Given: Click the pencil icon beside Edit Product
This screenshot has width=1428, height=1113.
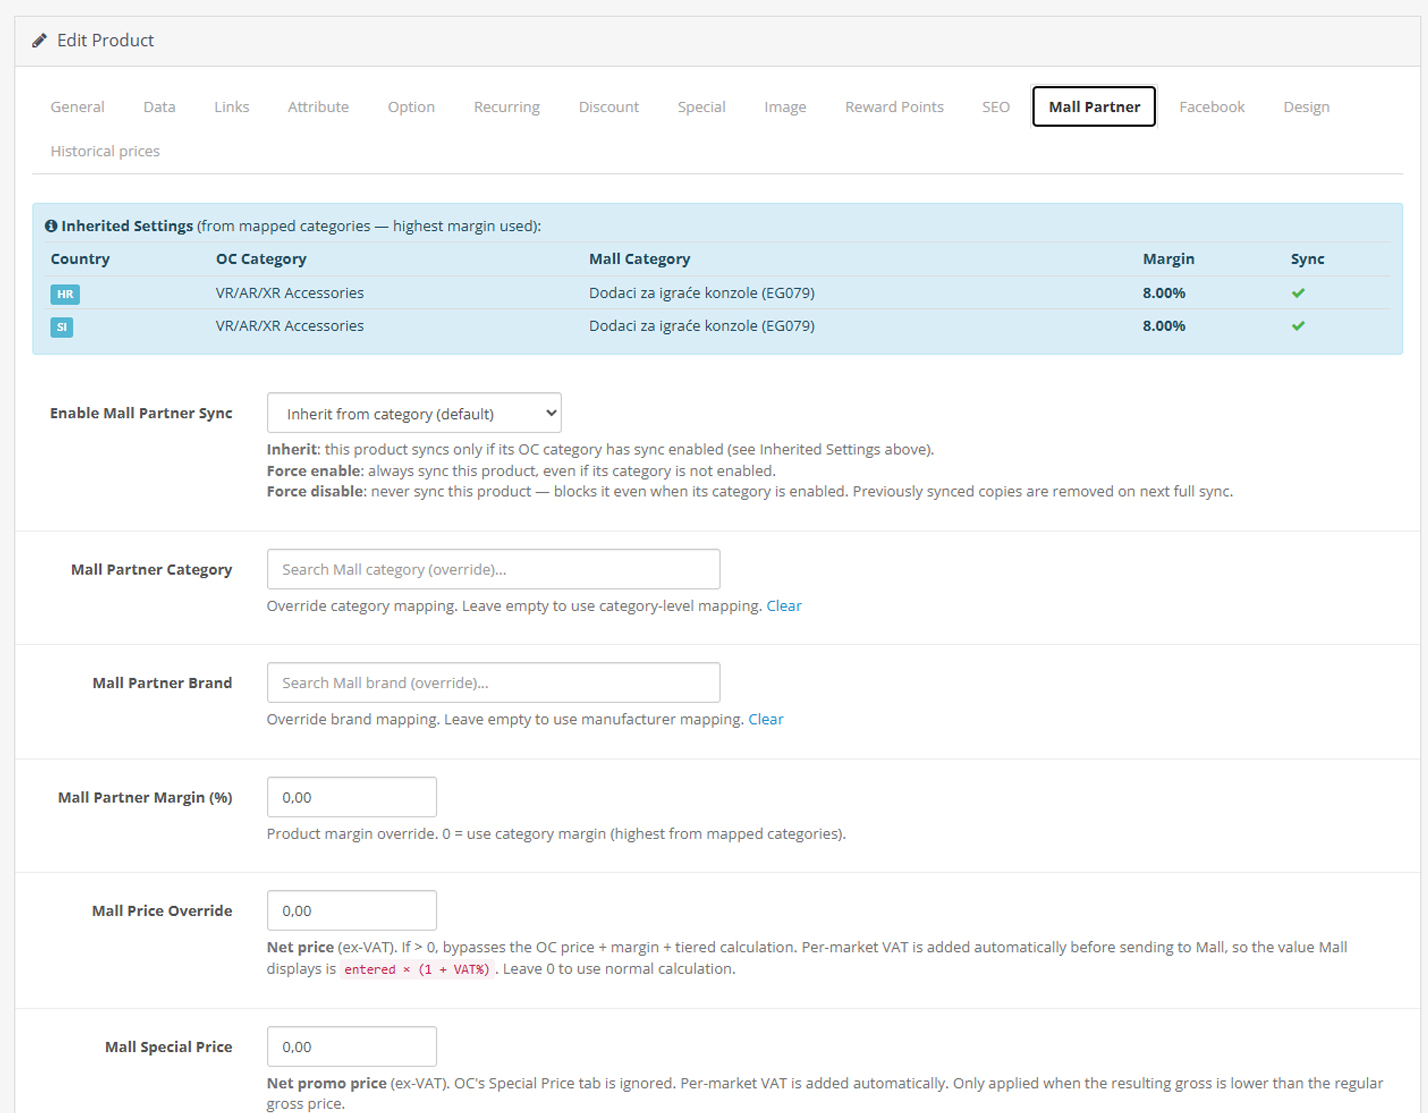Looking at the screenshot, I should (x=39, y=41).
